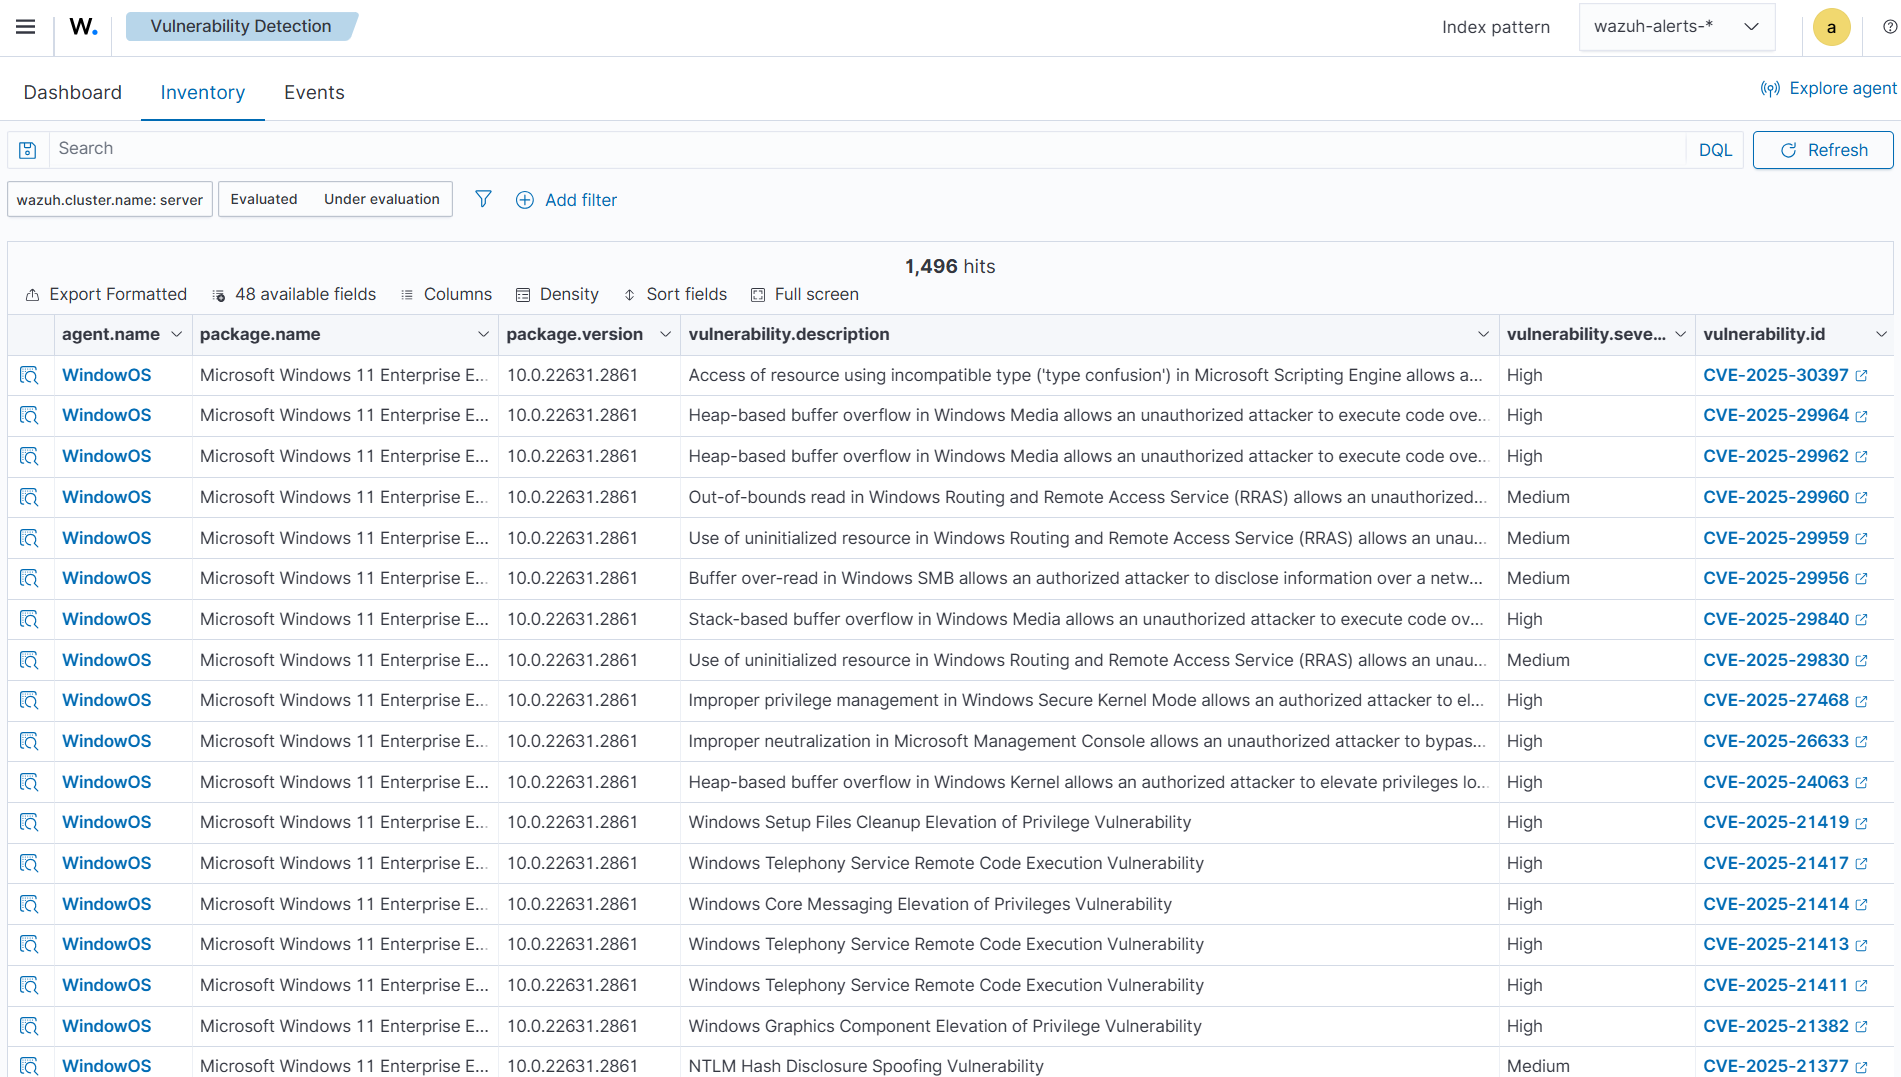
Task: Switch the evaluation filter to Evaluated
Action: (x=264, y=198)
